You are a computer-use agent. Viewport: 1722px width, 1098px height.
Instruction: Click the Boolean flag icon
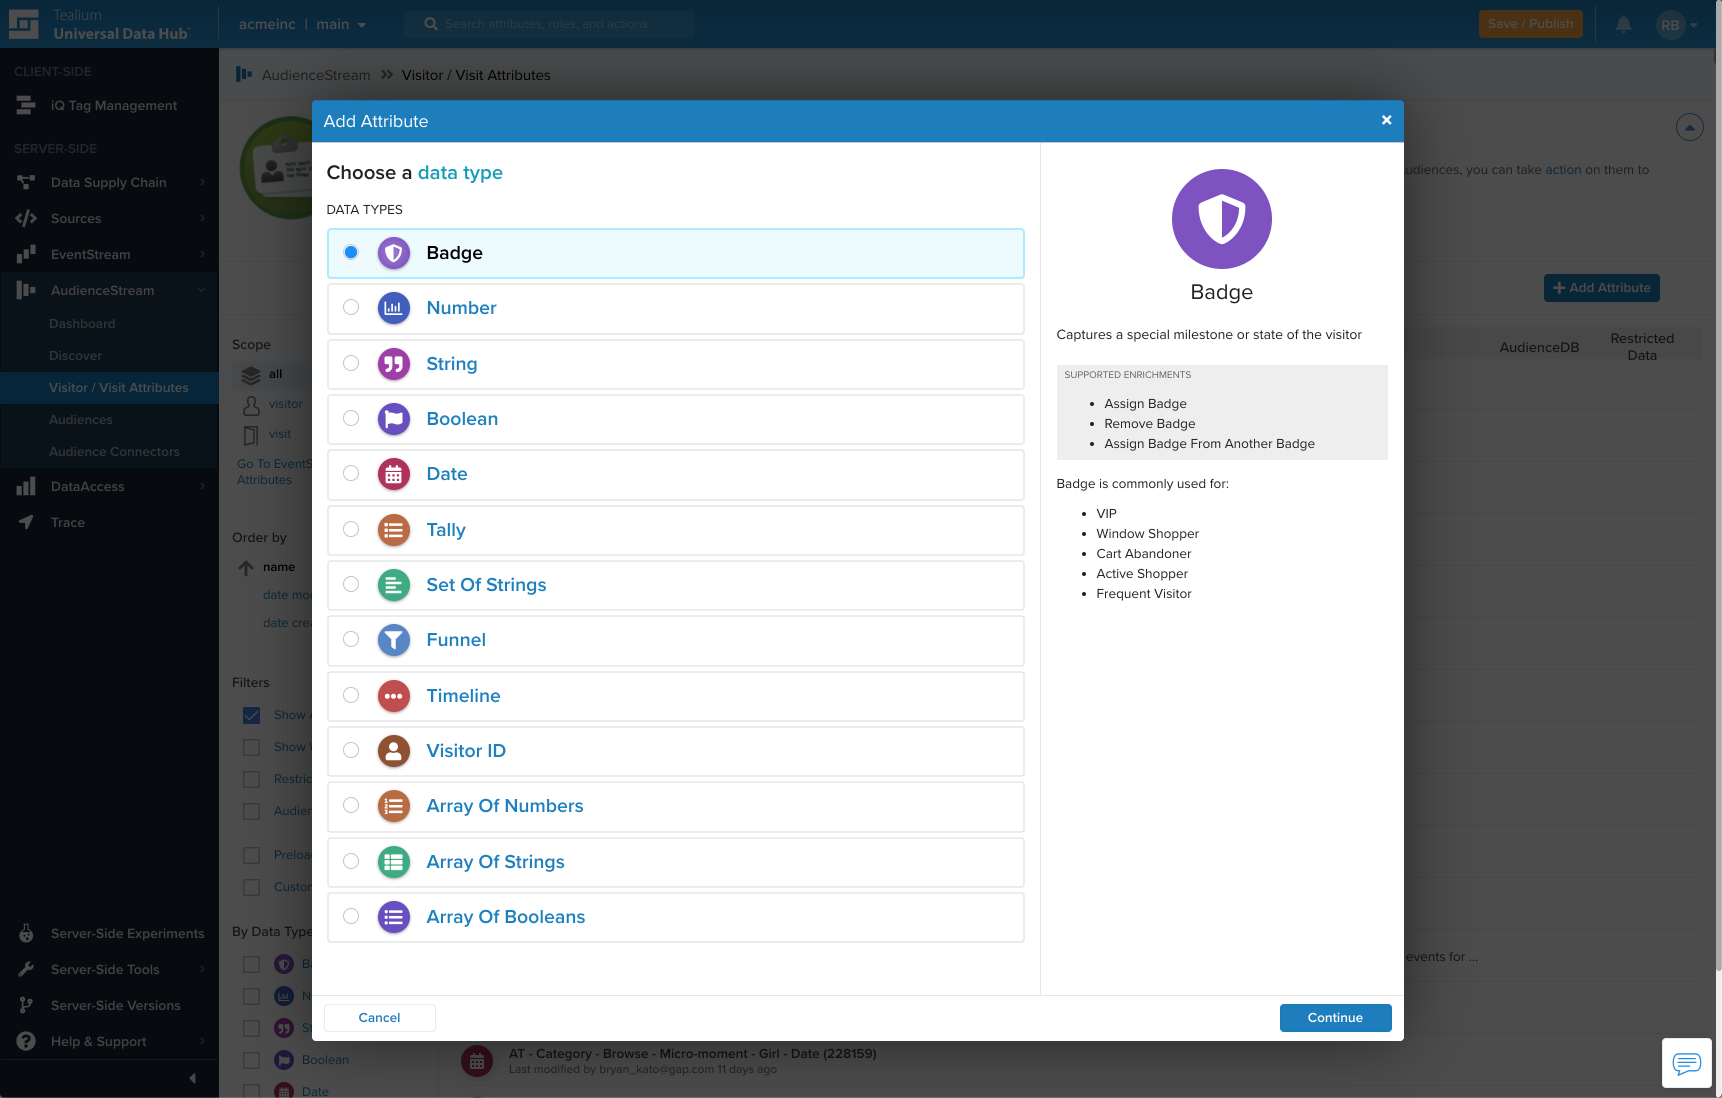point(394,419)
